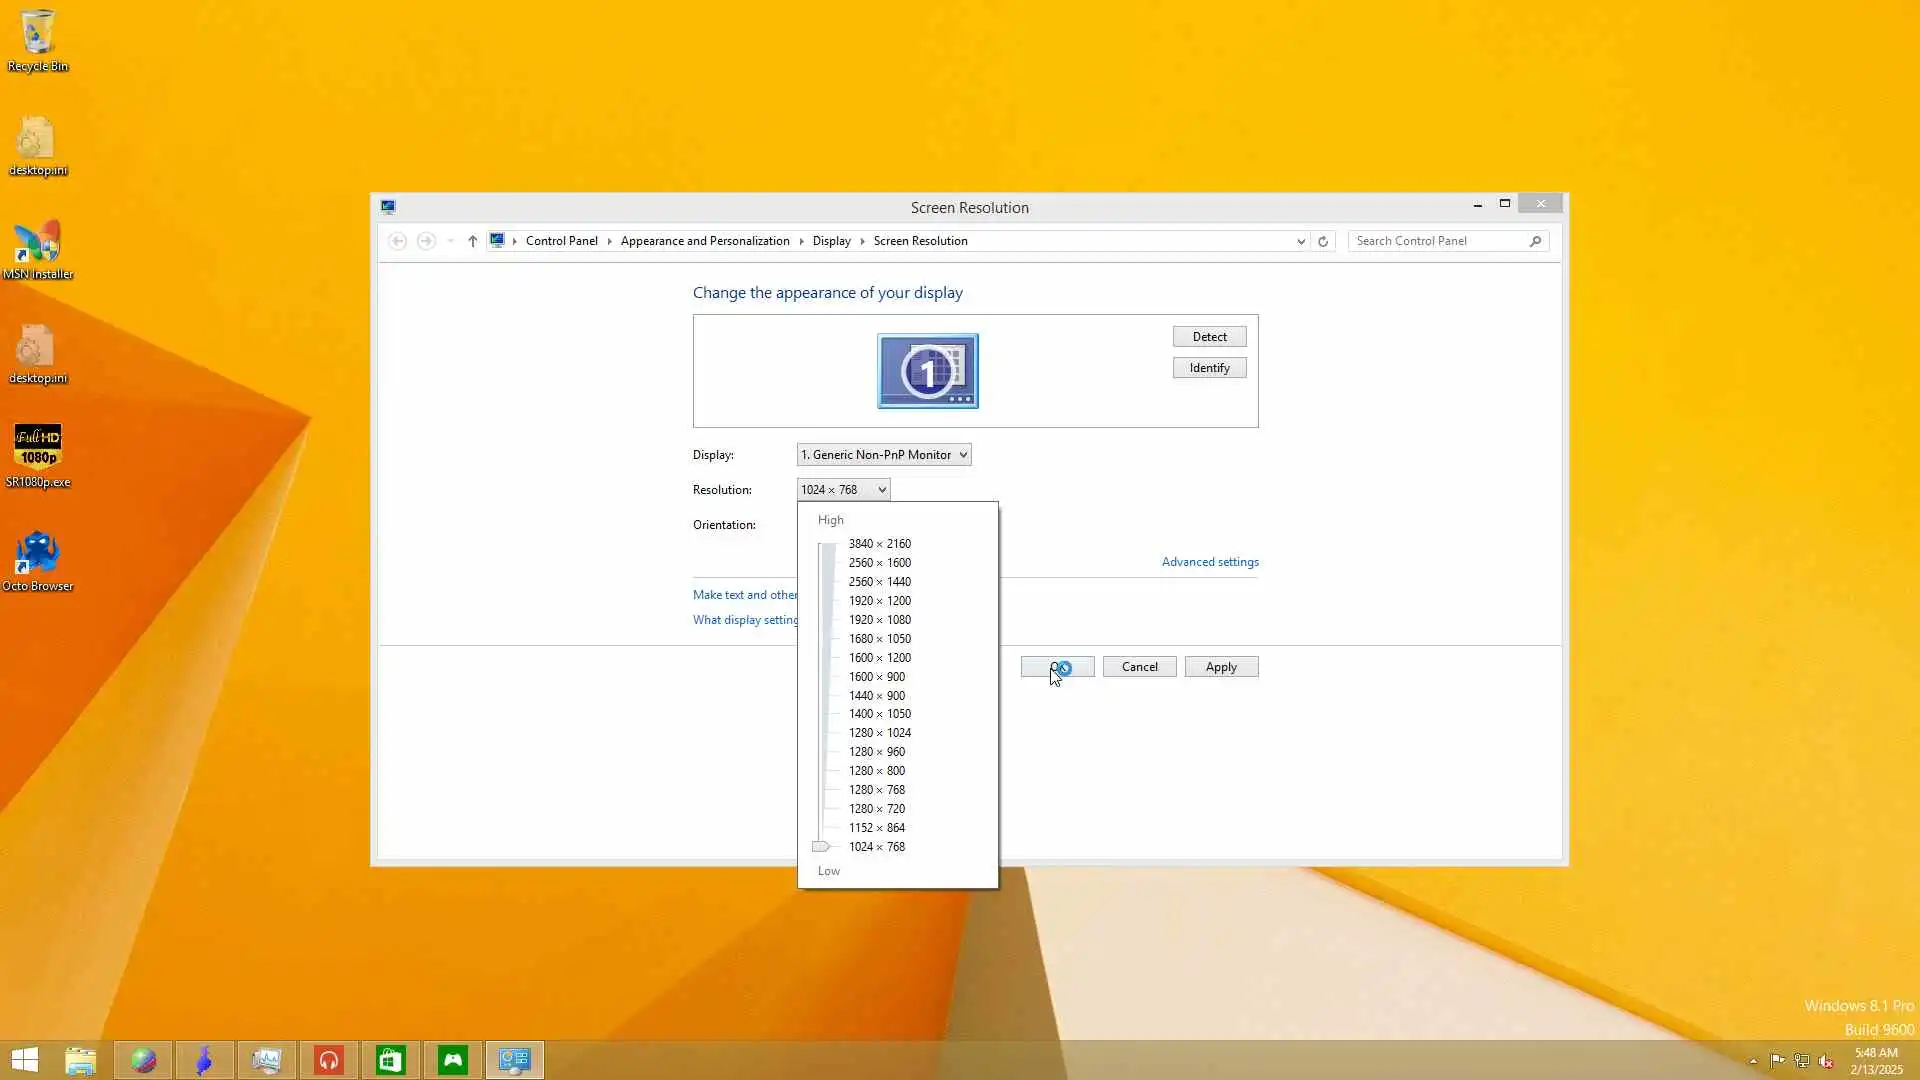The height and width of the screenshot is (1080, 1920).
Task: Click the Detect button
Action: [x=1209, y=337]
